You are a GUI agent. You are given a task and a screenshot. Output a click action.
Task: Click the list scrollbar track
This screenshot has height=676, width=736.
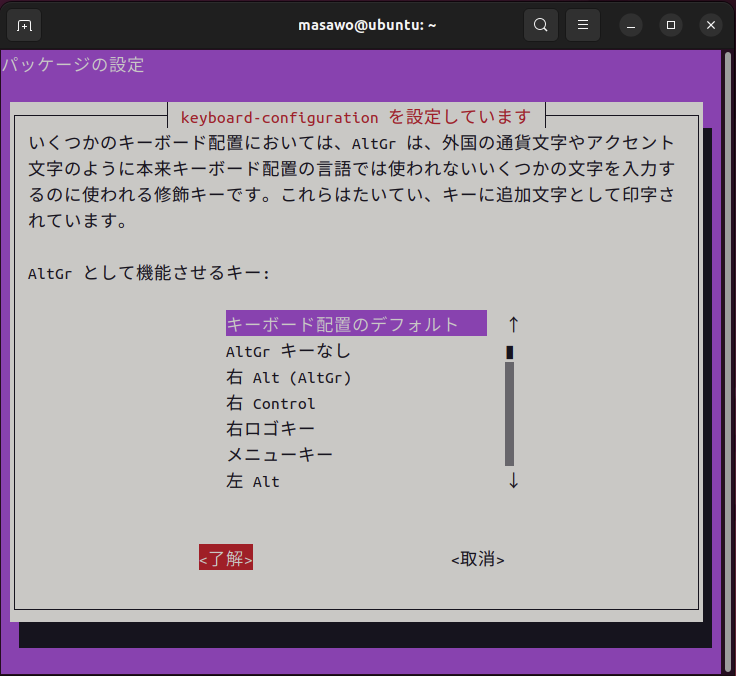pyautogui.click(x=510, y=414)
